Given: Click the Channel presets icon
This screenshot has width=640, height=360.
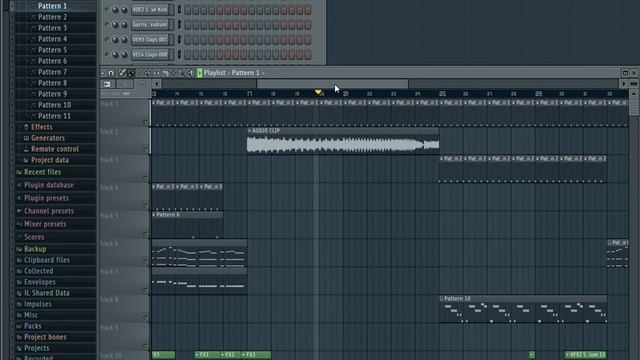Looking at the screenshot, I should pyautogui.click(x=19, y=211).
